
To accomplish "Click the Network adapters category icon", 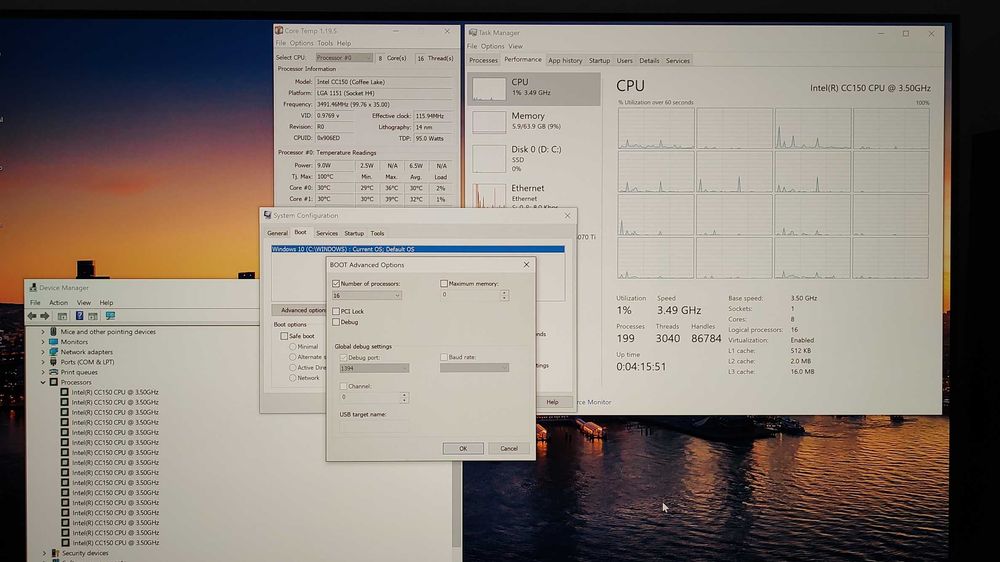I will point(54,351).
